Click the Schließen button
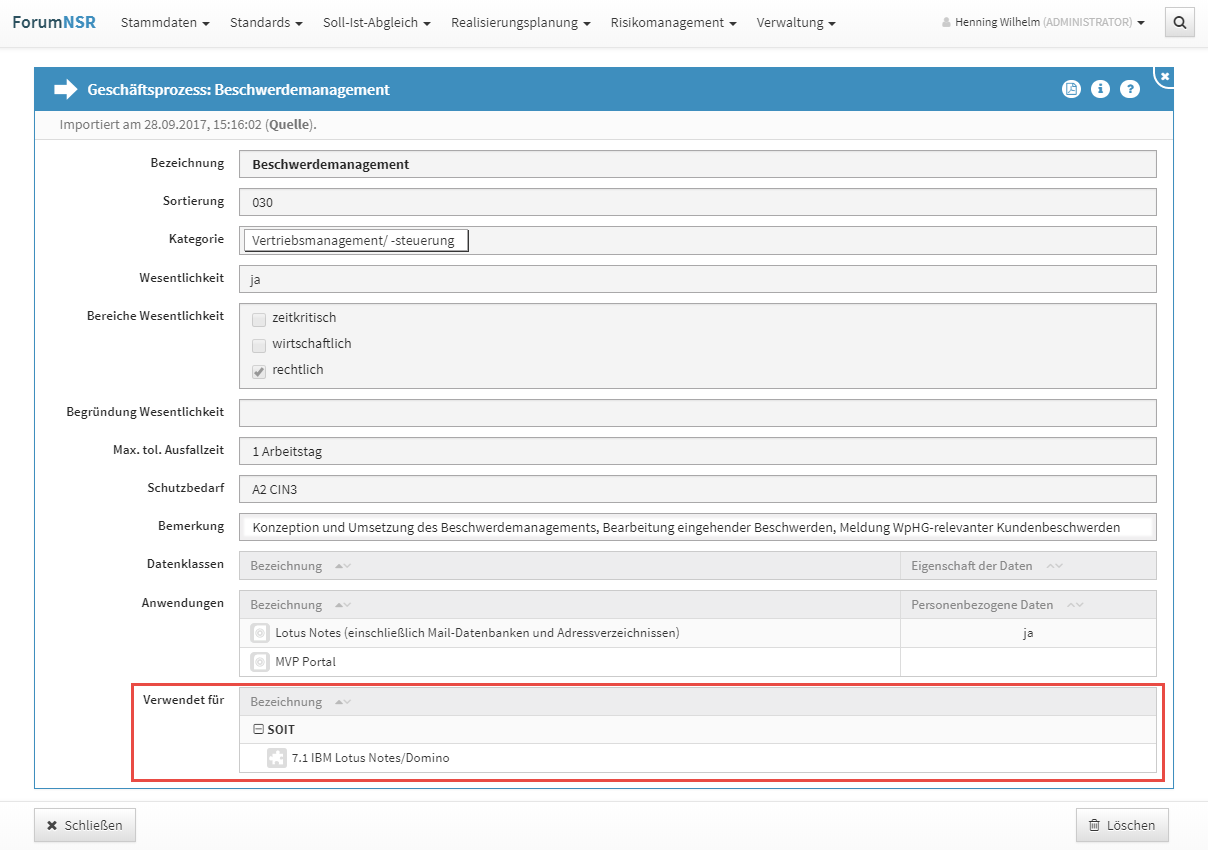This screenshot has width=1208, height=850. click(85, 825)
